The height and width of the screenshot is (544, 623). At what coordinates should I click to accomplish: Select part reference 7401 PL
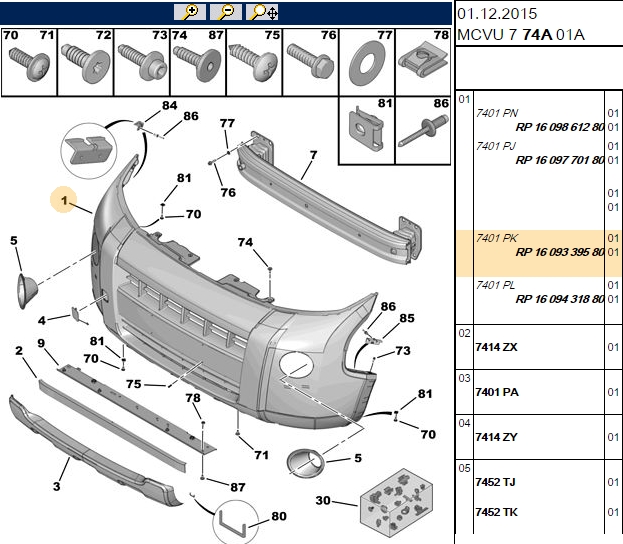pos(495,285)
